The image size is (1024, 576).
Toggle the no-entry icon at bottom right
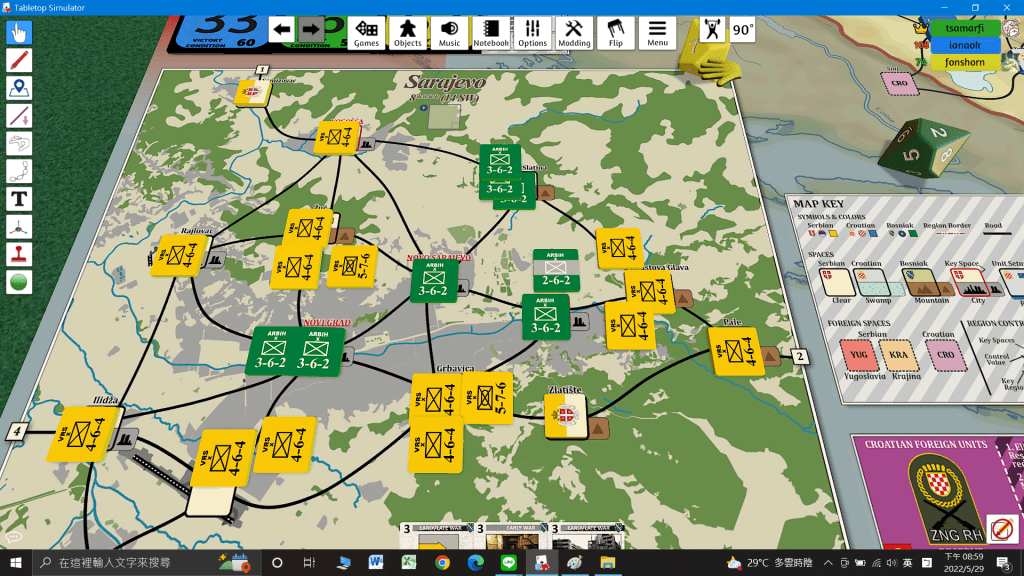coord(1001,528)
